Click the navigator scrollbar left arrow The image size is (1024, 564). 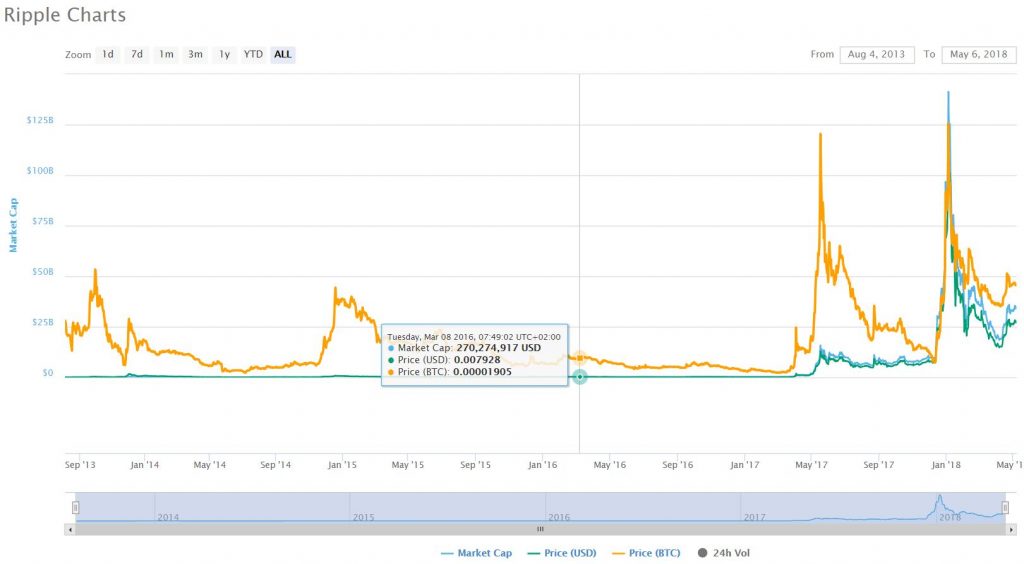tap(70, 529)
